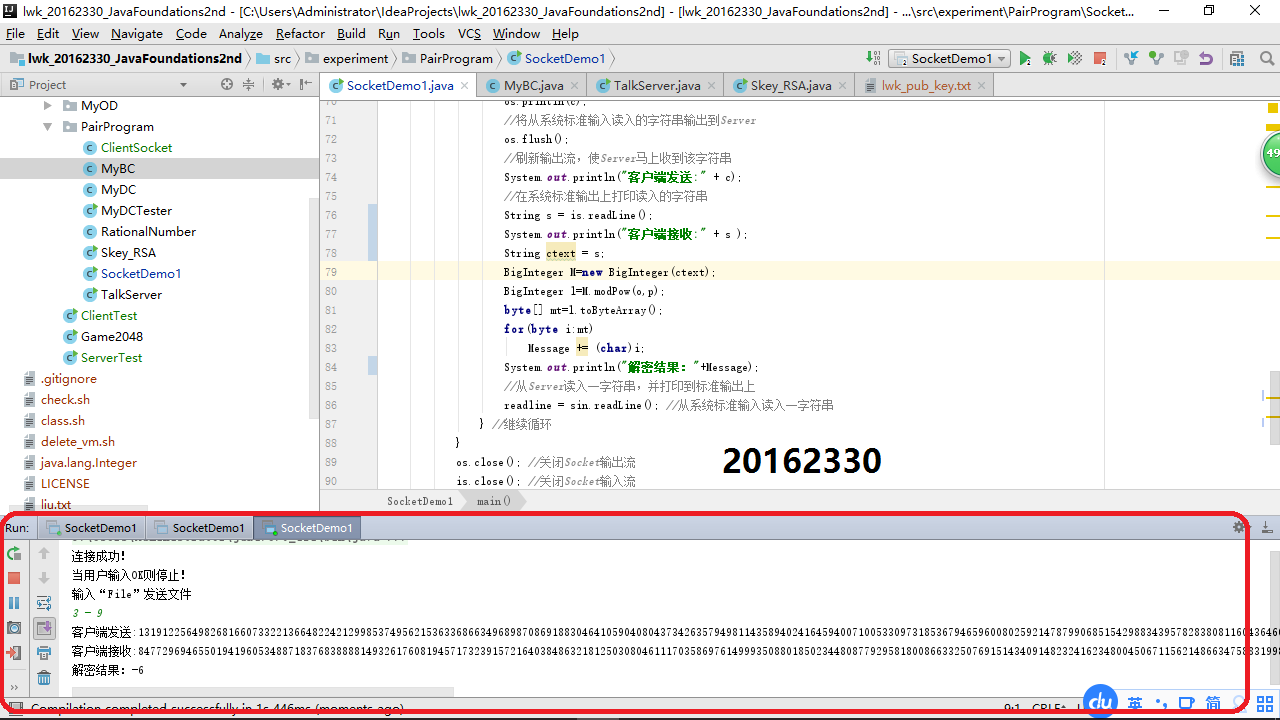
Task: Clear all console output with trash icon
Action: click(44, 678)
